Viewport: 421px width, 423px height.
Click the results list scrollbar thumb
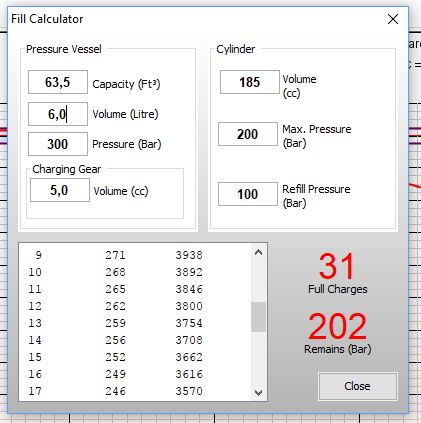click(258, 317)
